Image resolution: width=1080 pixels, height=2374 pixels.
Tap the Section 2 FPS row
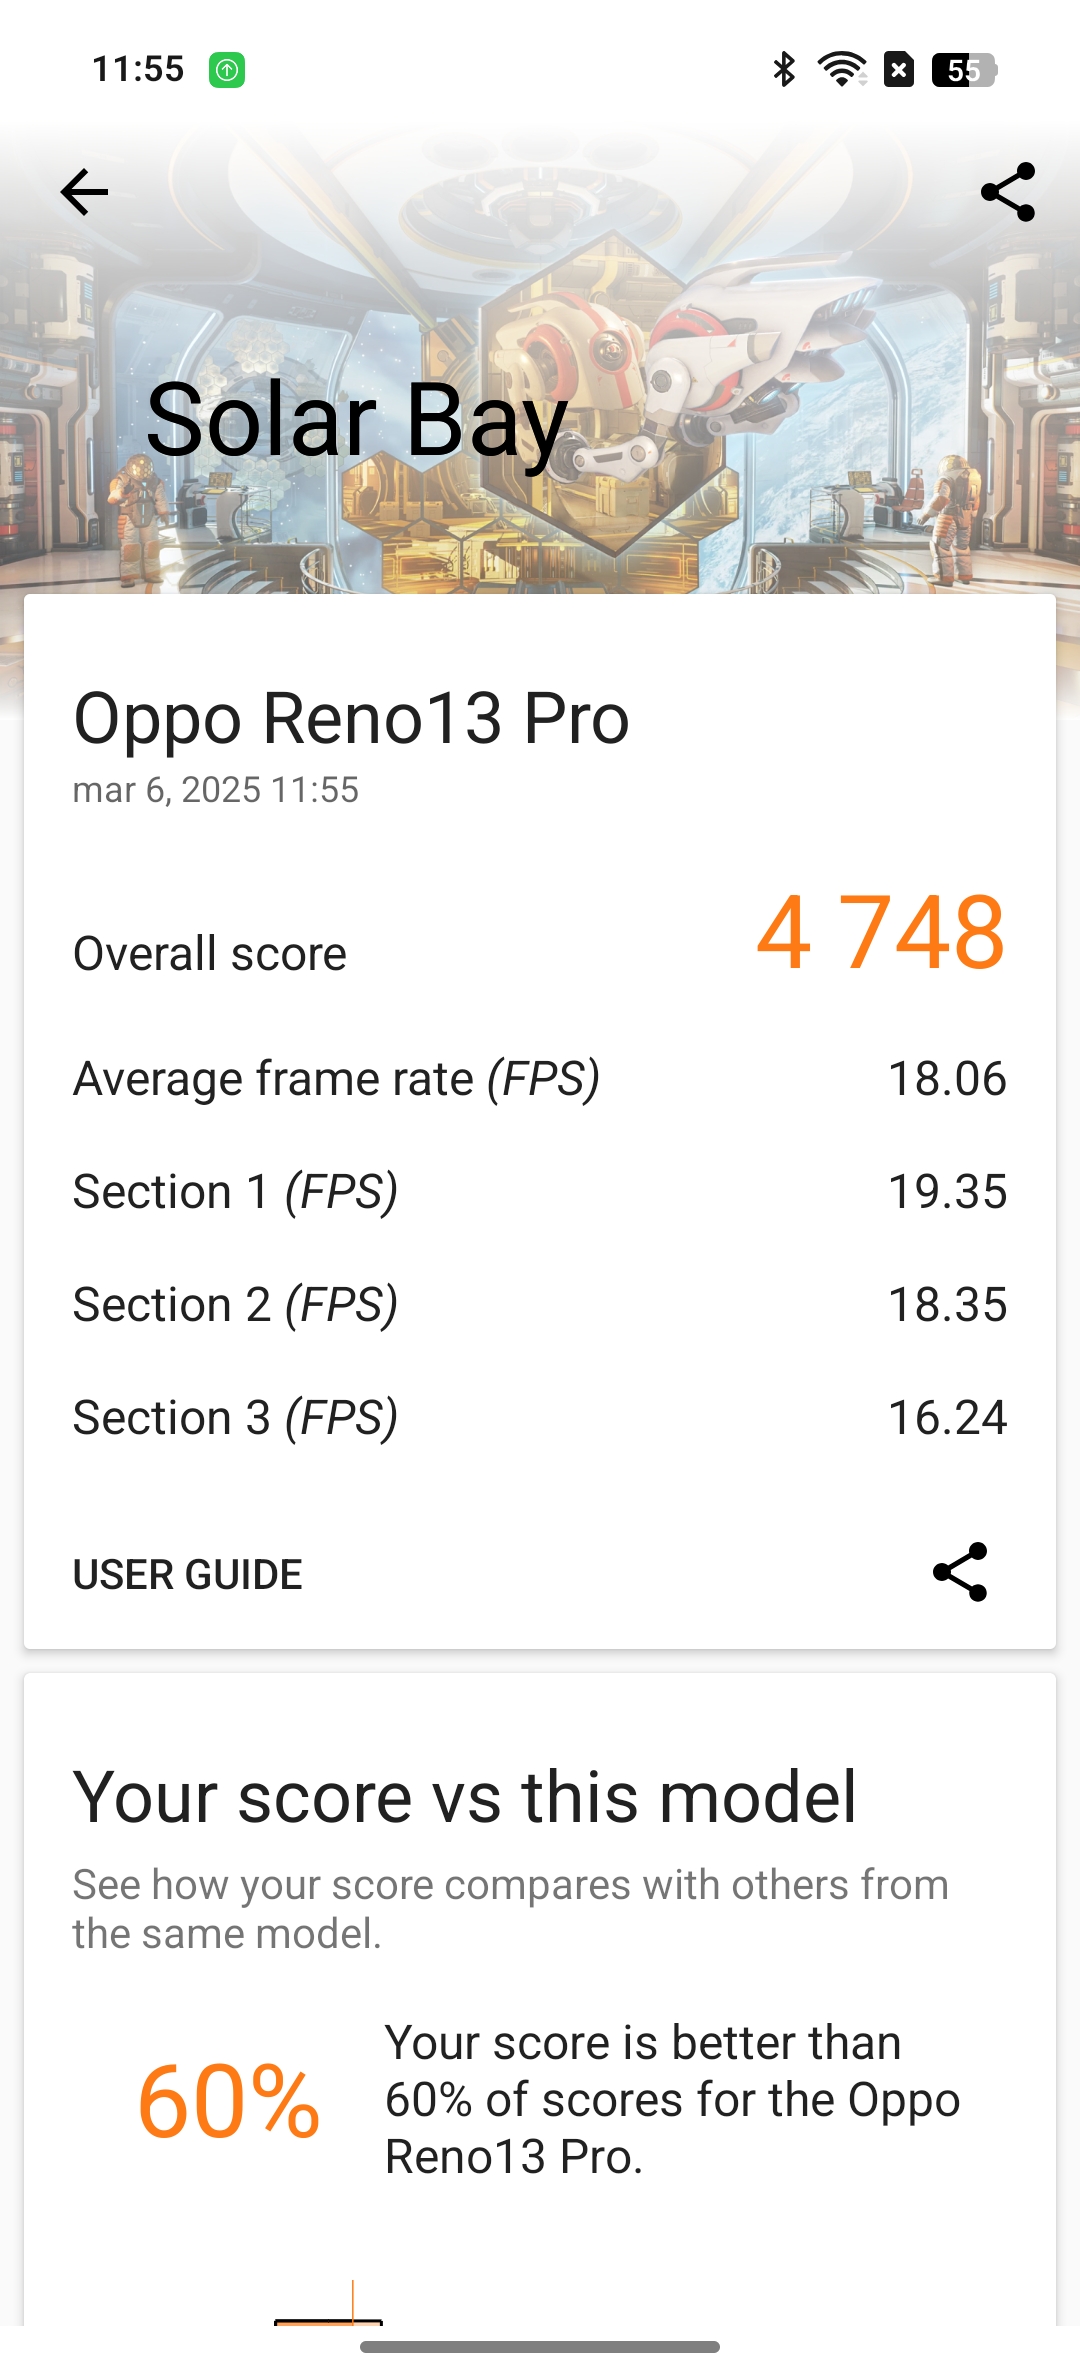point(540,1305)
